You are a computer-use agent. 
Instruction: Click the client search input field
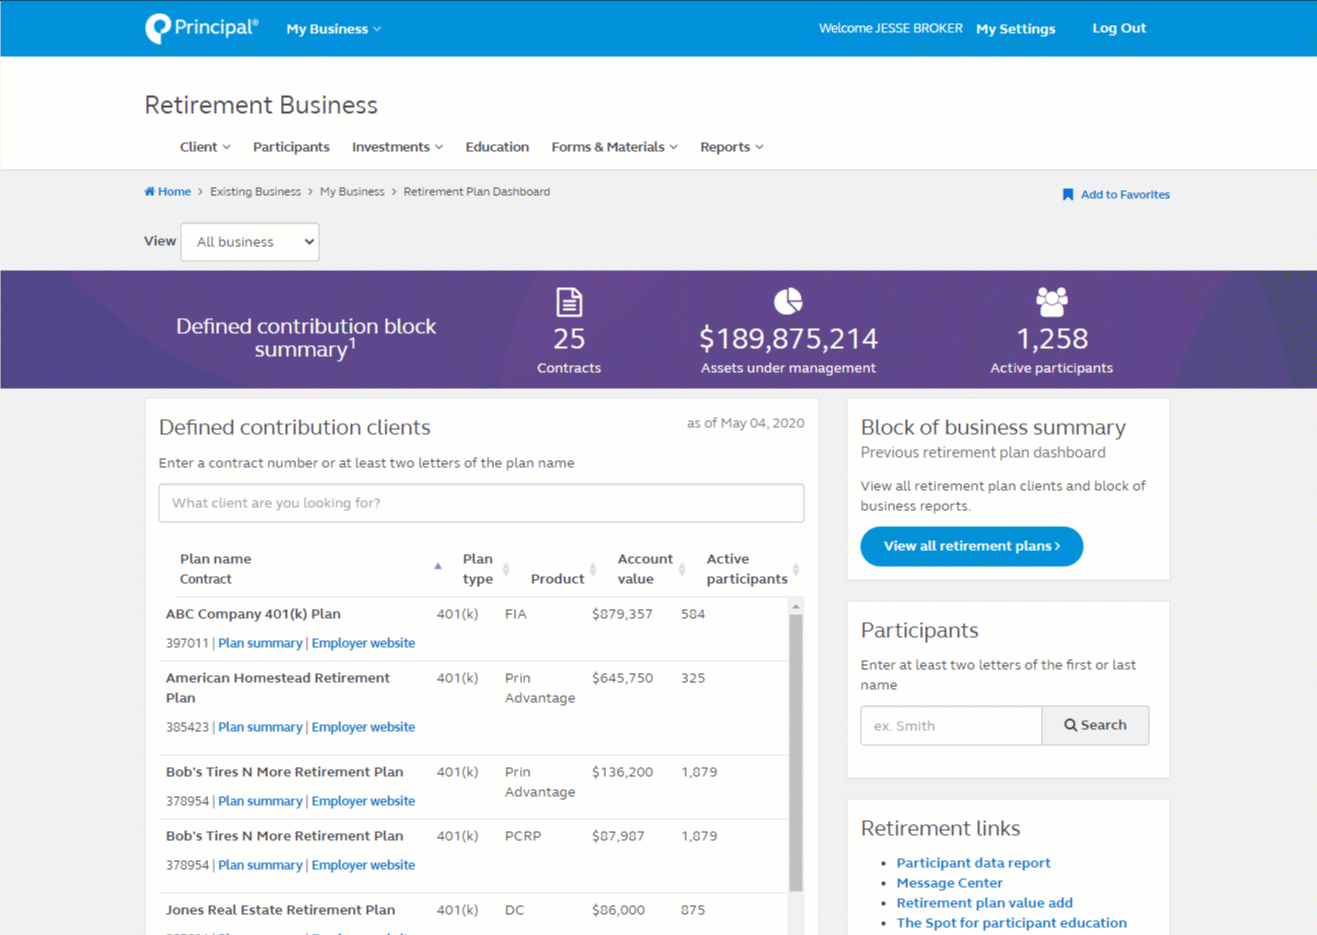point(481,503)
